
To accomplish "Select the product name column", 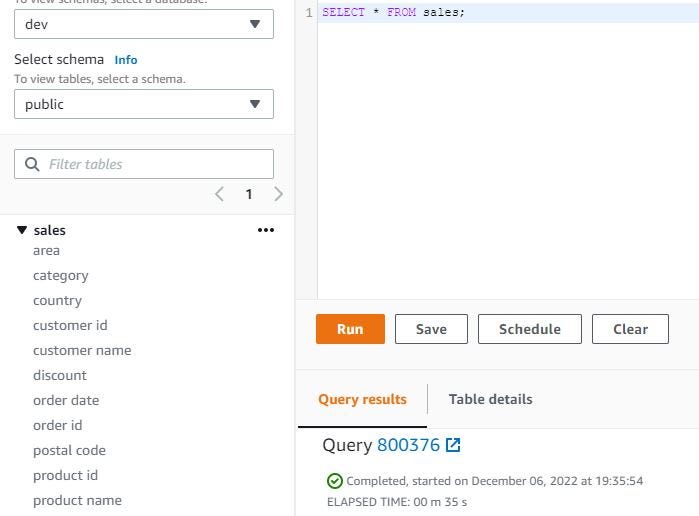I will click(77, 500).
